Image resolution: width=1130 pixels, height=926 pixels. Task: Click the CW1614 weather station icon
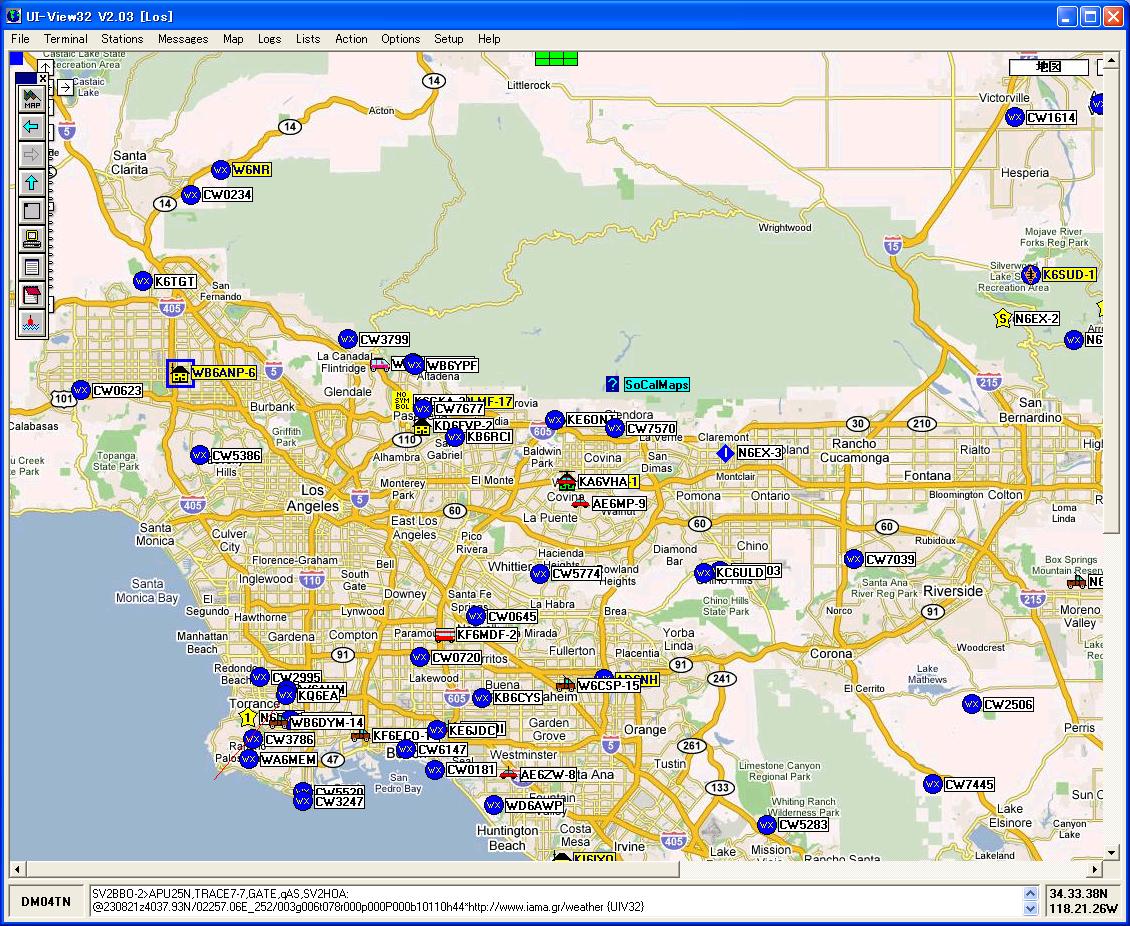point(1015,117)
